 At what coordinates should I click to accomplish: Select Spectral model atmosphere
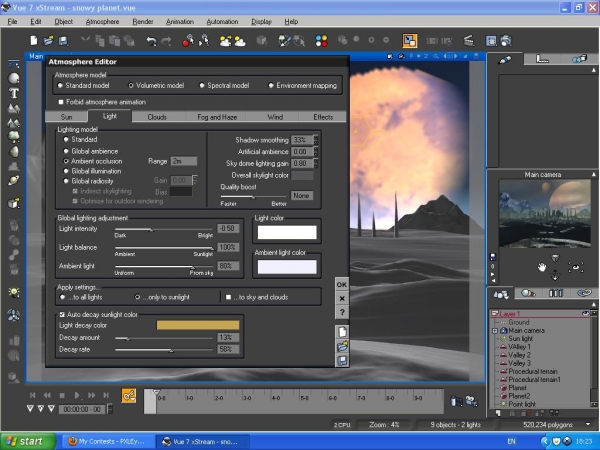[202, 85]
